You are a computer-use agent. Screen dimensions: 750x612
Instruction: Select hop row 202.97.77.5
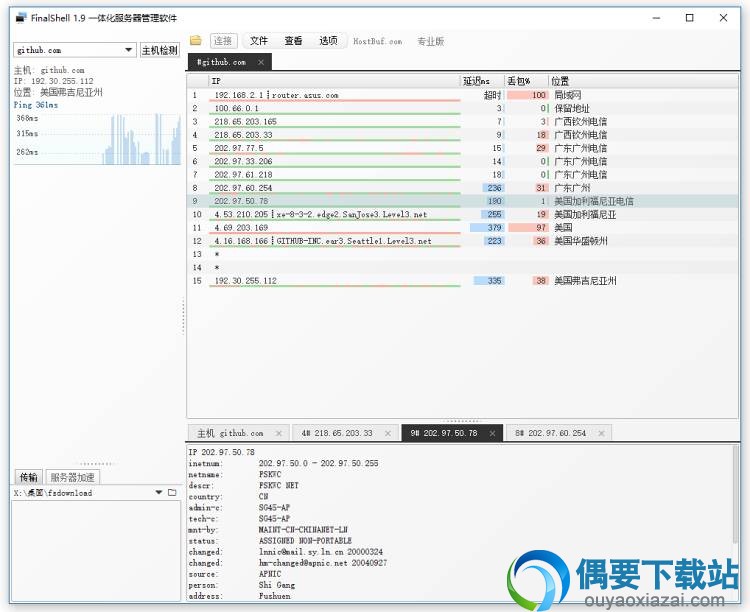pos(462,148)
